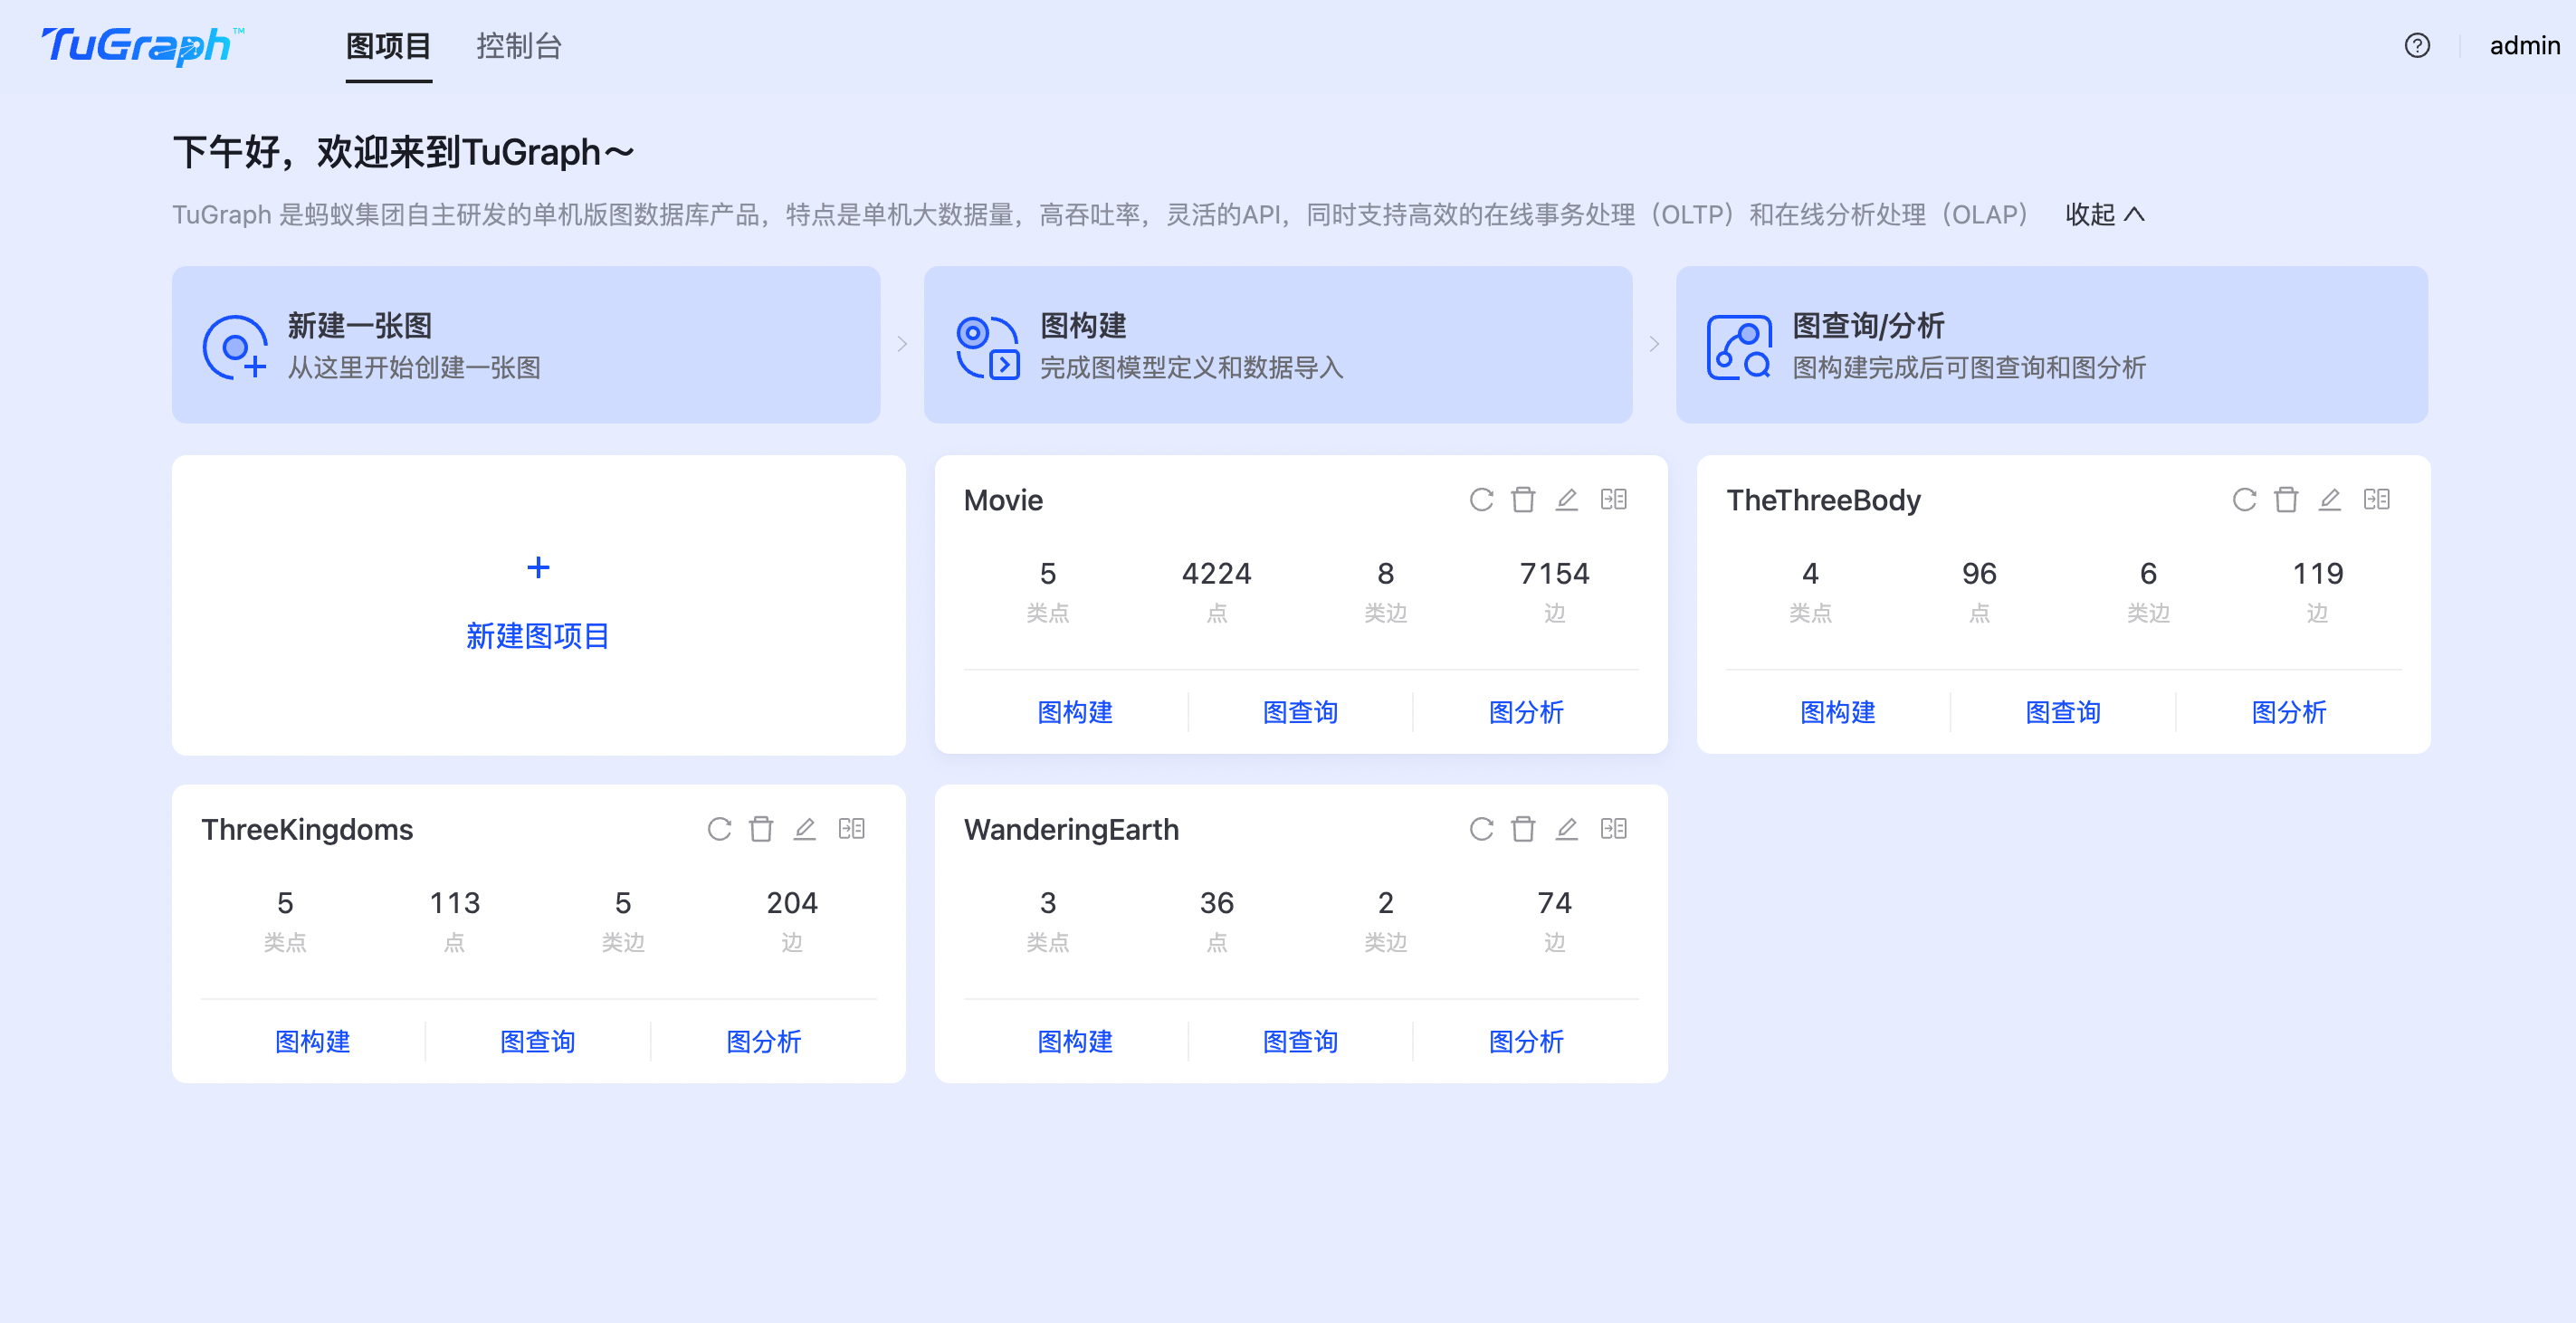Click the TheThreeBody card title

[x=1823, y=500]
